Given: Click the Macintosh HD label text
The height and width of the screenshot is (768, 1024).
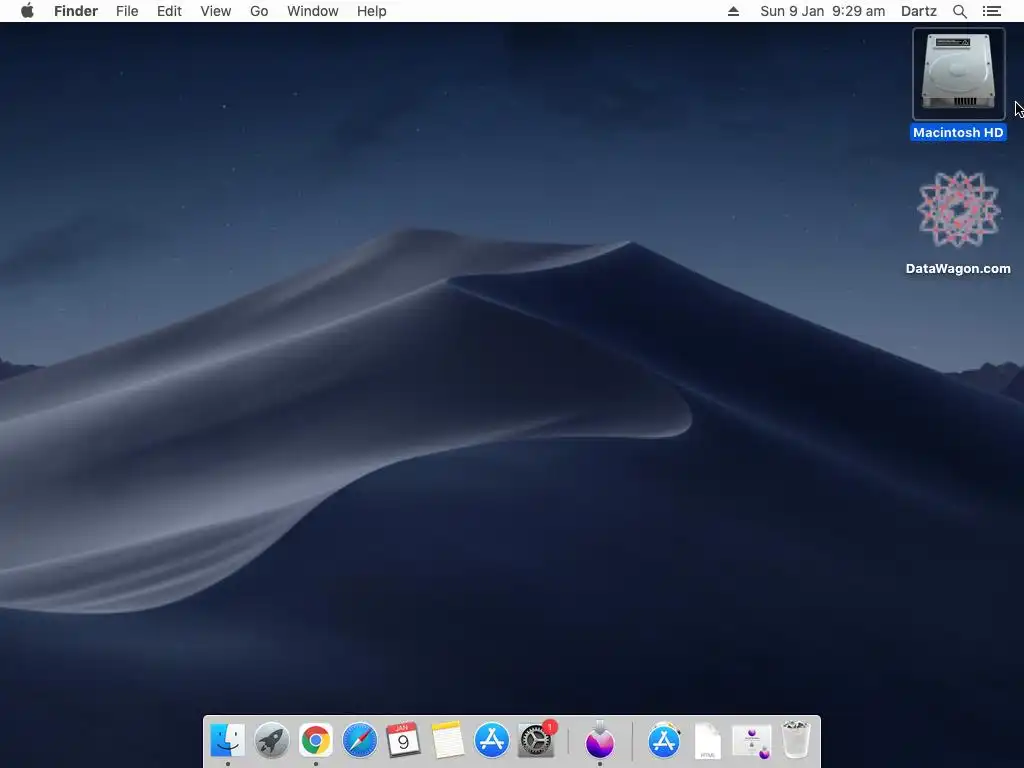Looking at the screenshot, I should [958, 133].
